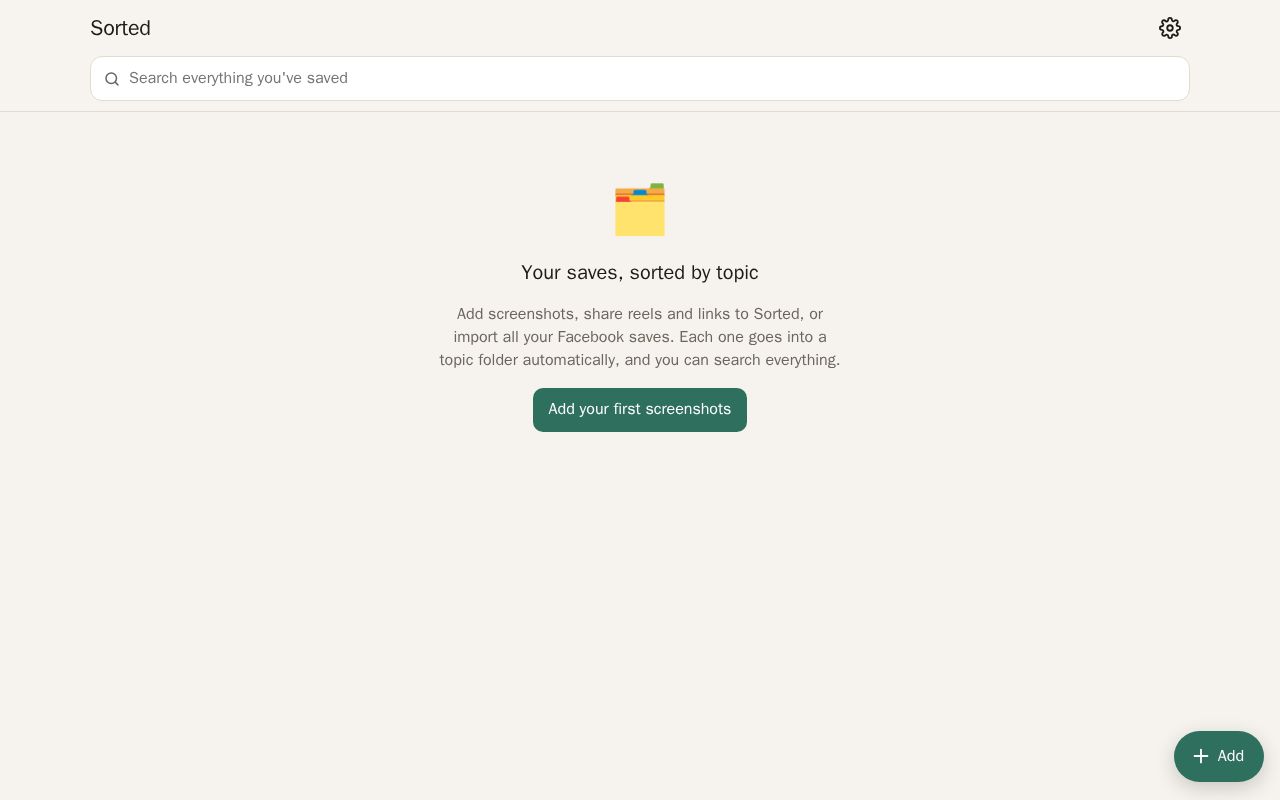Click the index dividers emoji above the heading

(640, 210)
